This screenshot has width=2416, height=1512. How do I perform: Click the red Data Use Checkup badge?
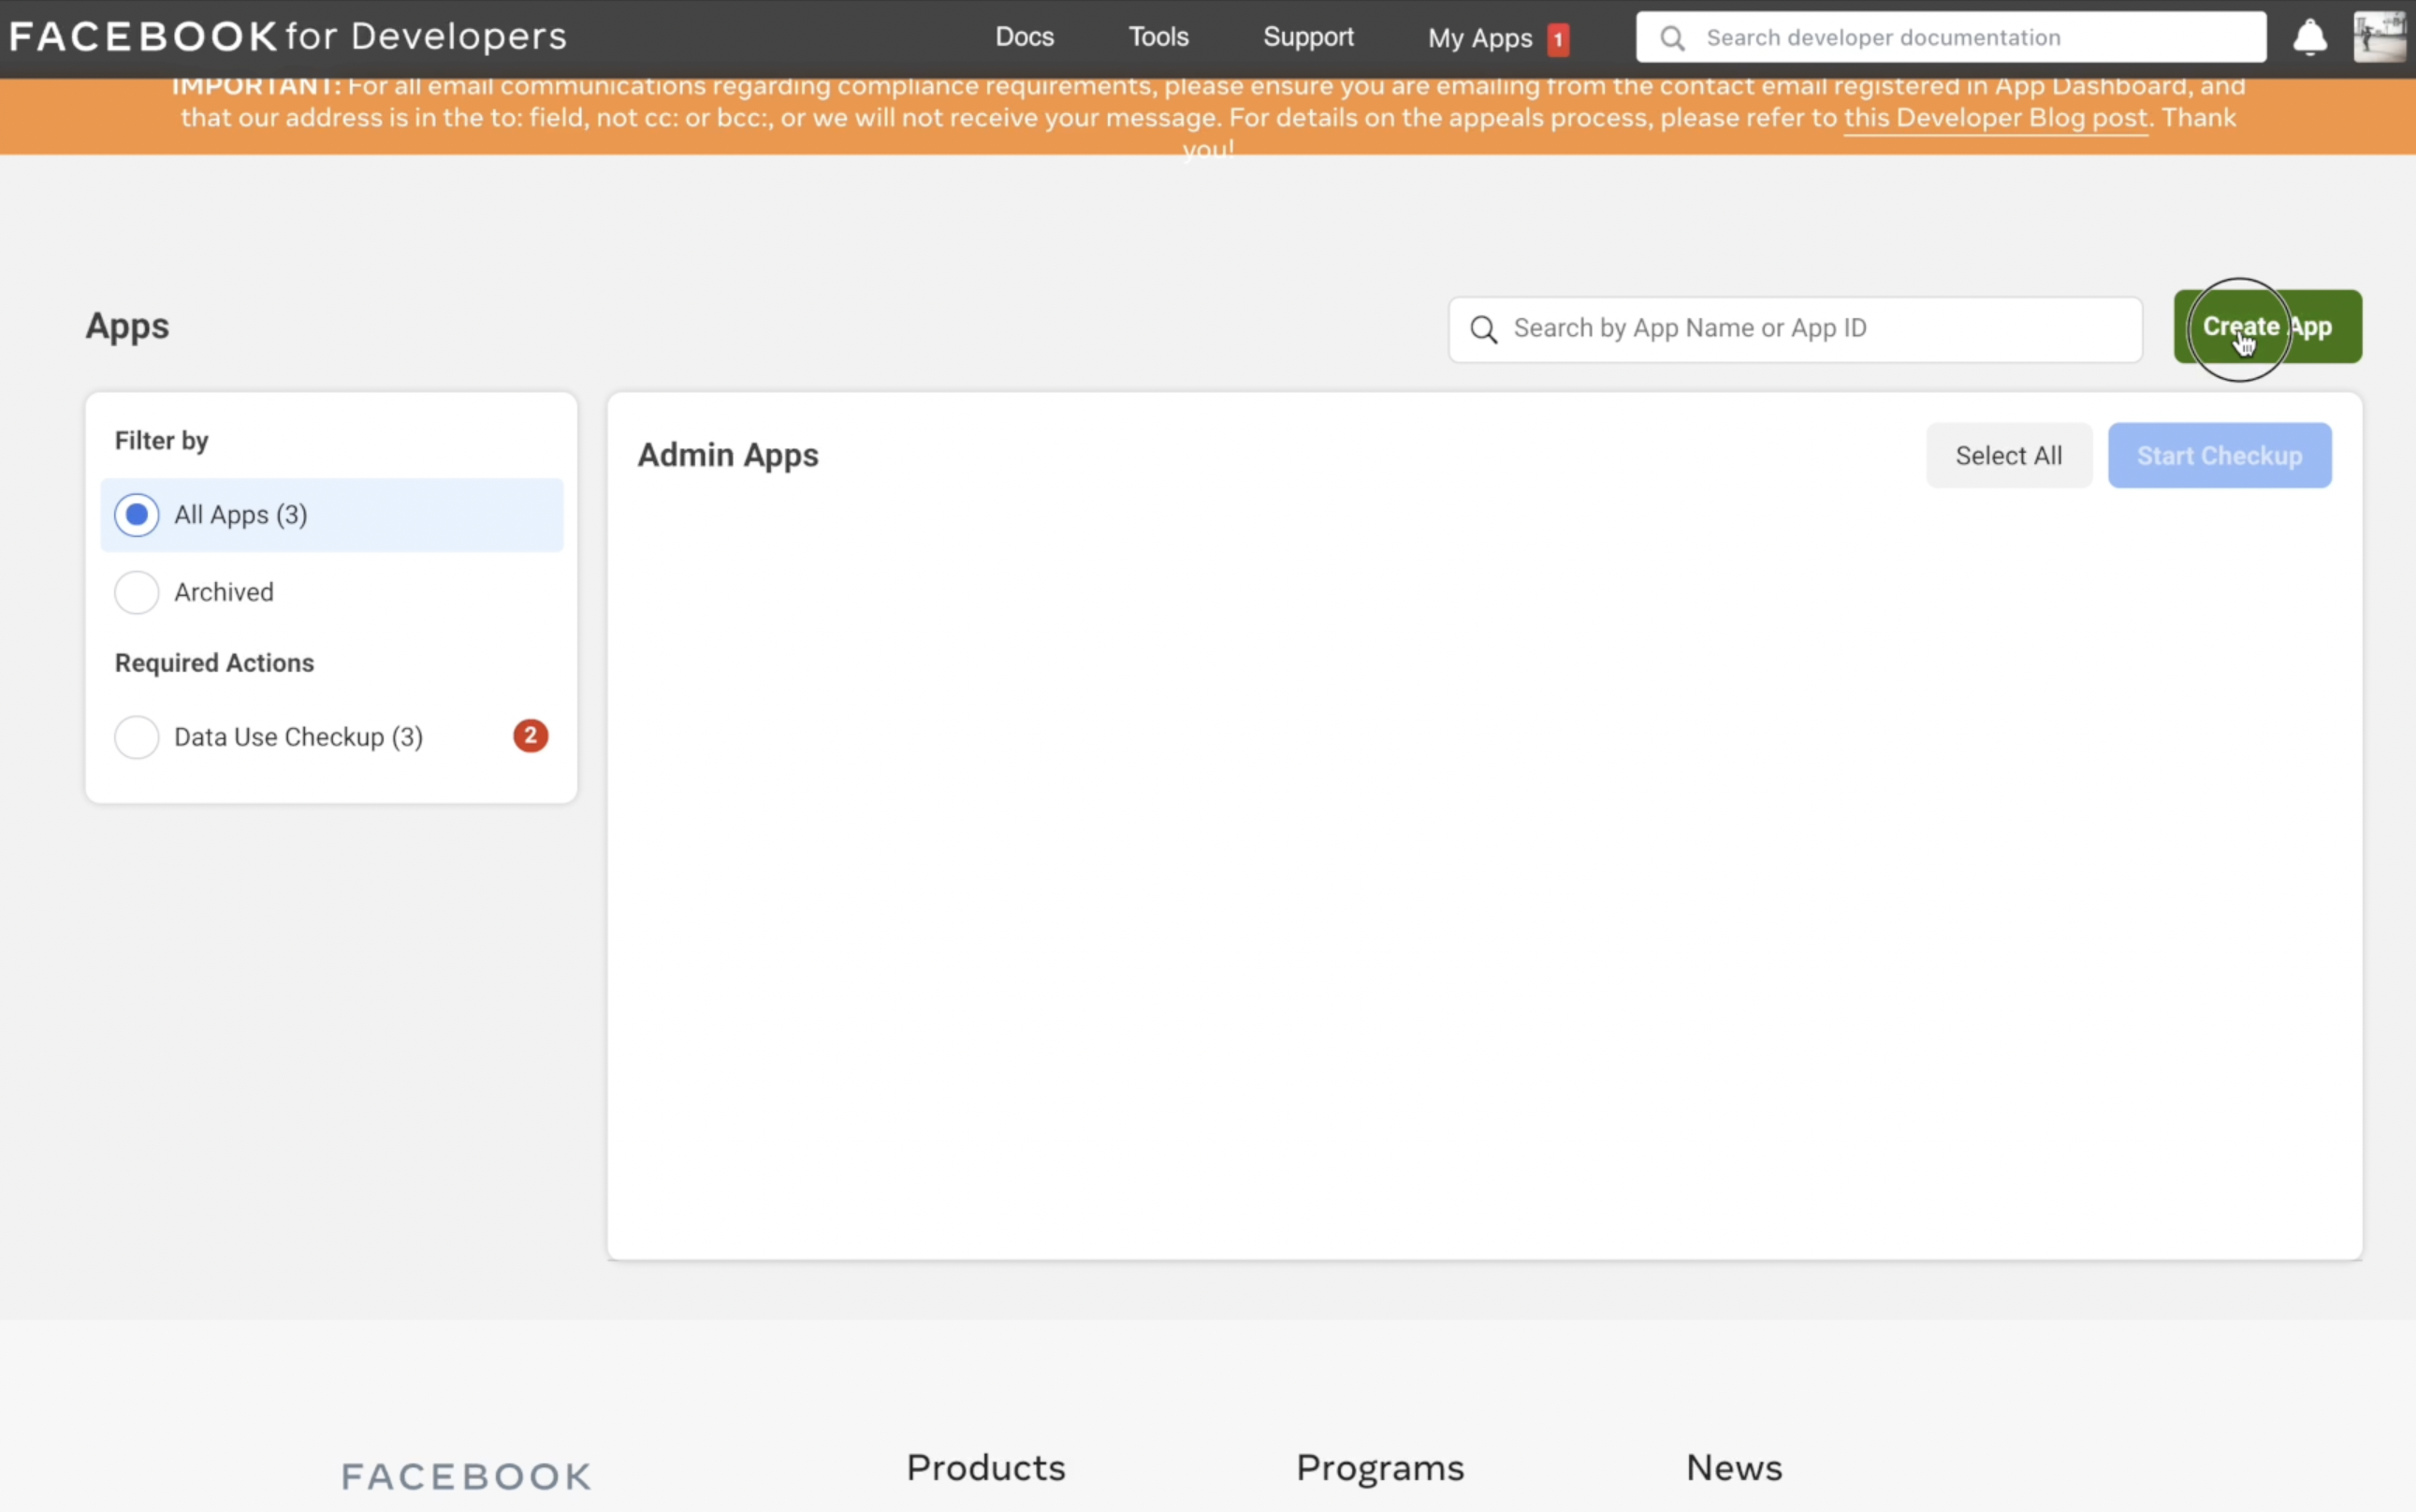click(531, 736)
